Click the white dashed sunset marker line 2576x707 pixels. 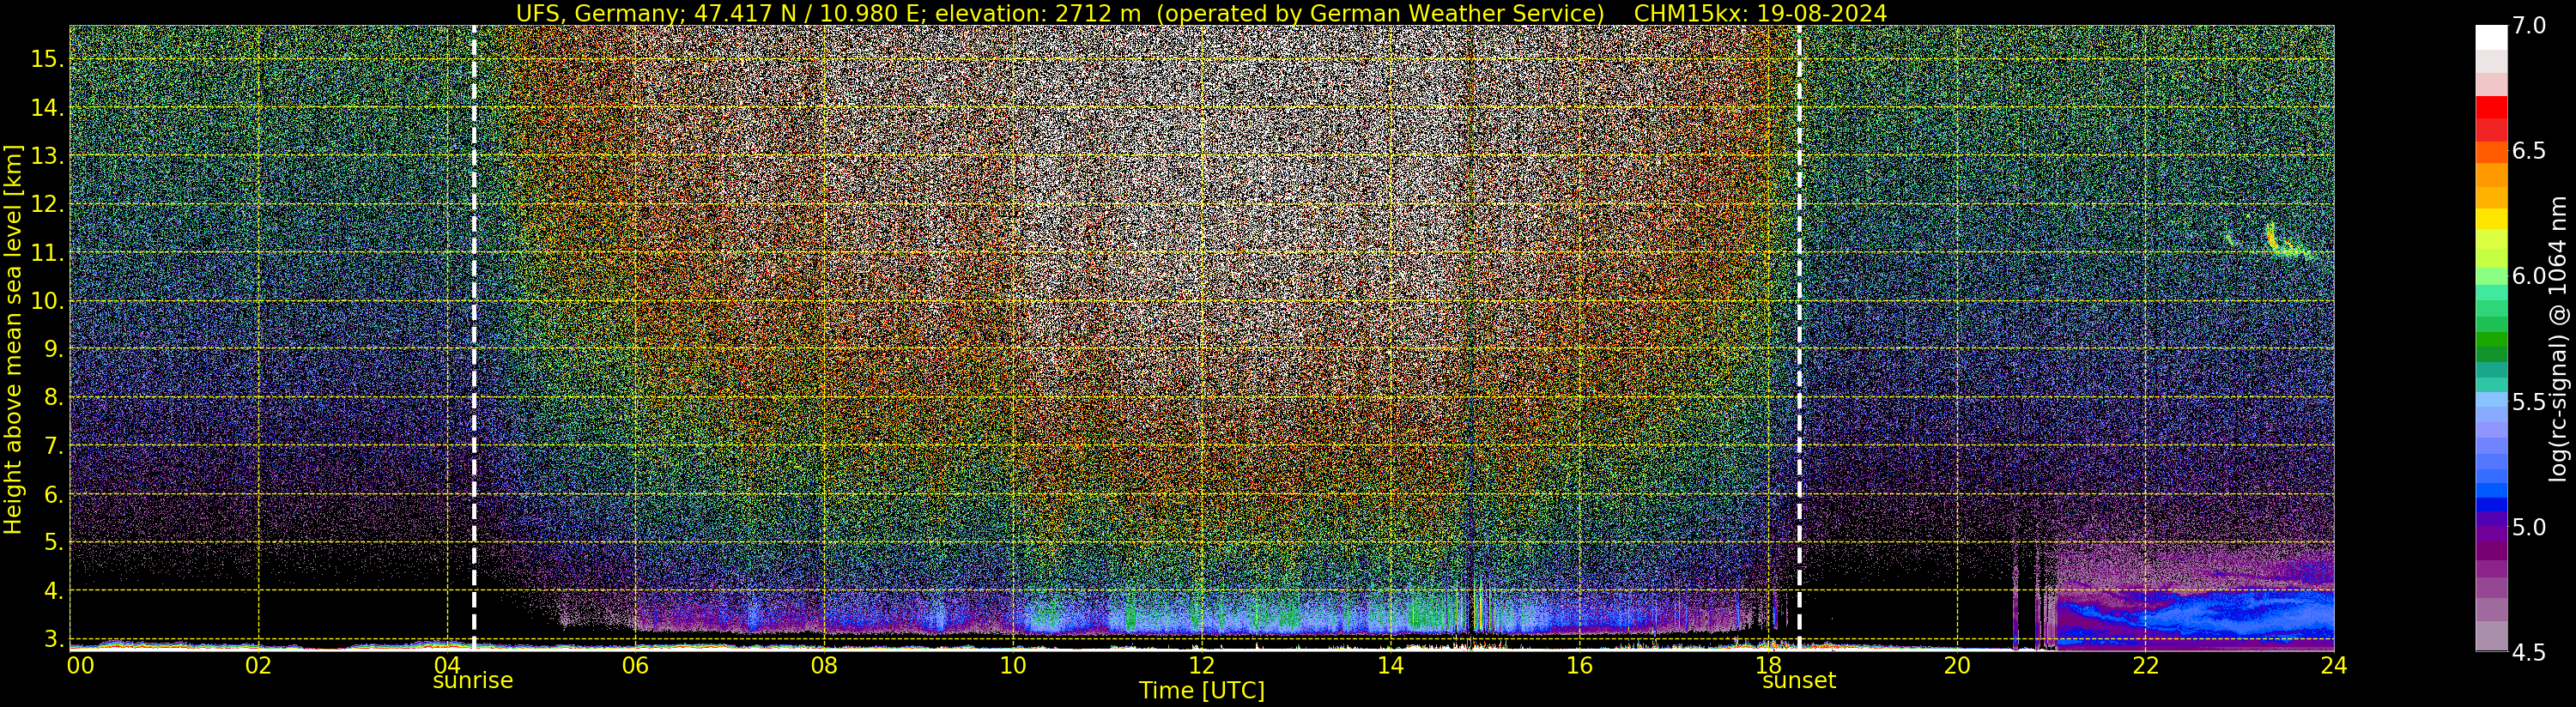pyautogui.click(x=1799, y=337)
